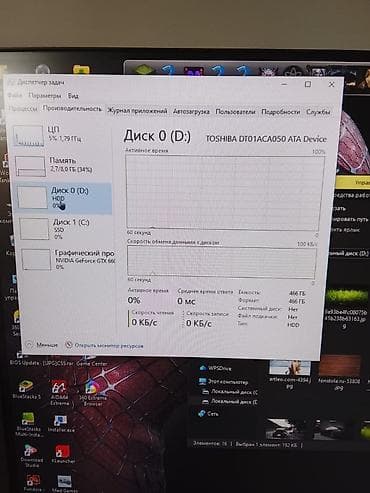This screenshot has width=370, height=493.
Task: Open the Вид menu
Action: (x=73, y=96)
